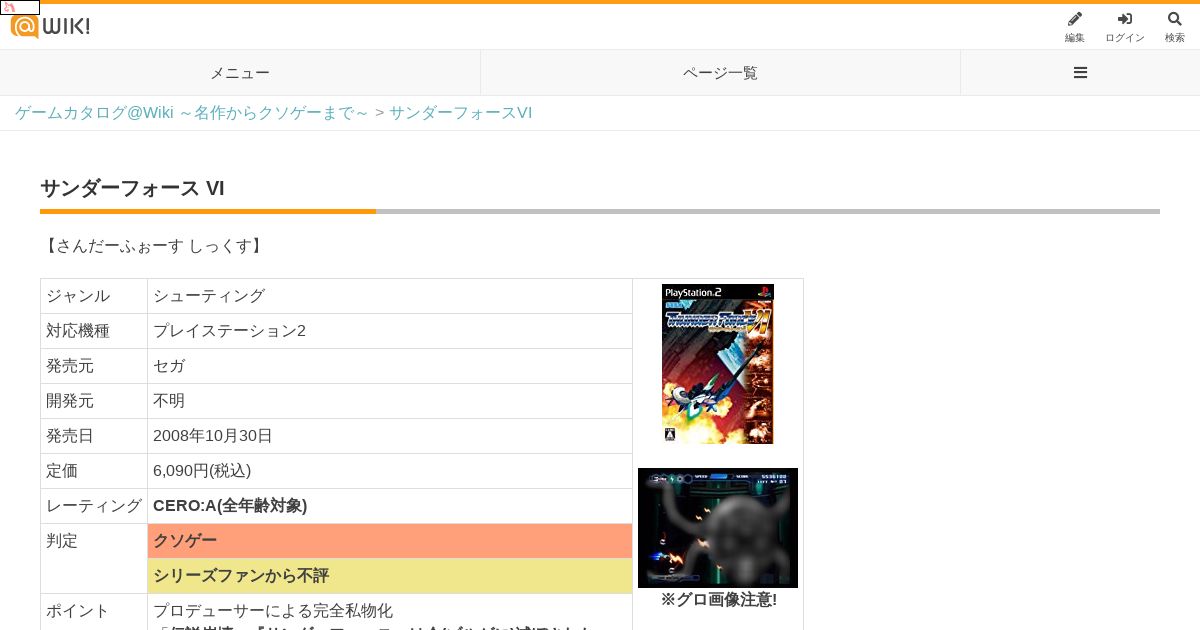This screenshot has width=1200, height=630.
Task: View the PlayStation 2 box art image
Action: coord(718,364)
